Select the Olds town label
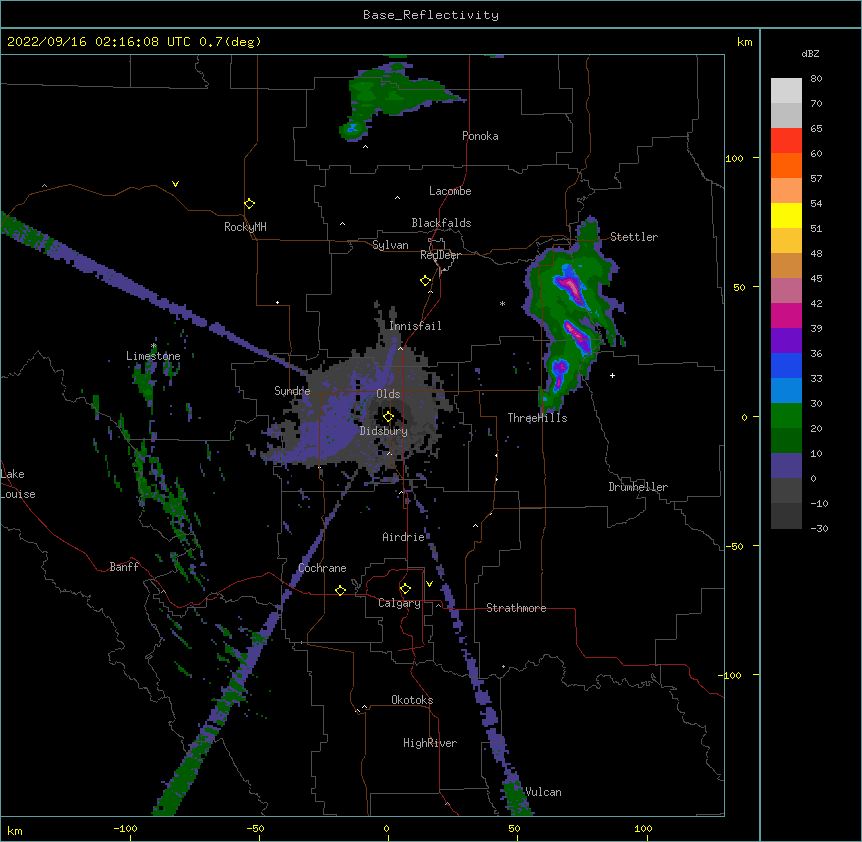The image size is (862, 842). tap(388, 394)
